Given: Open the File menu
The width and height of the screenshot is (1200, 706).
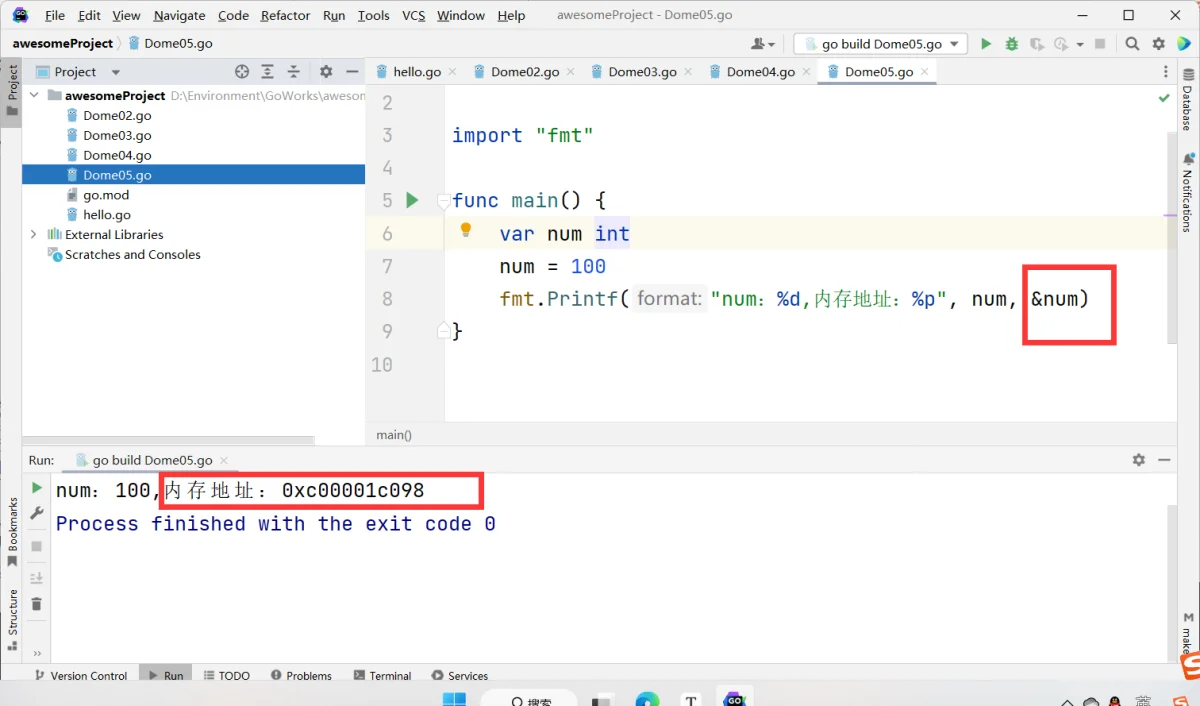Looking at the screenshot, I should tap(55, 15).
